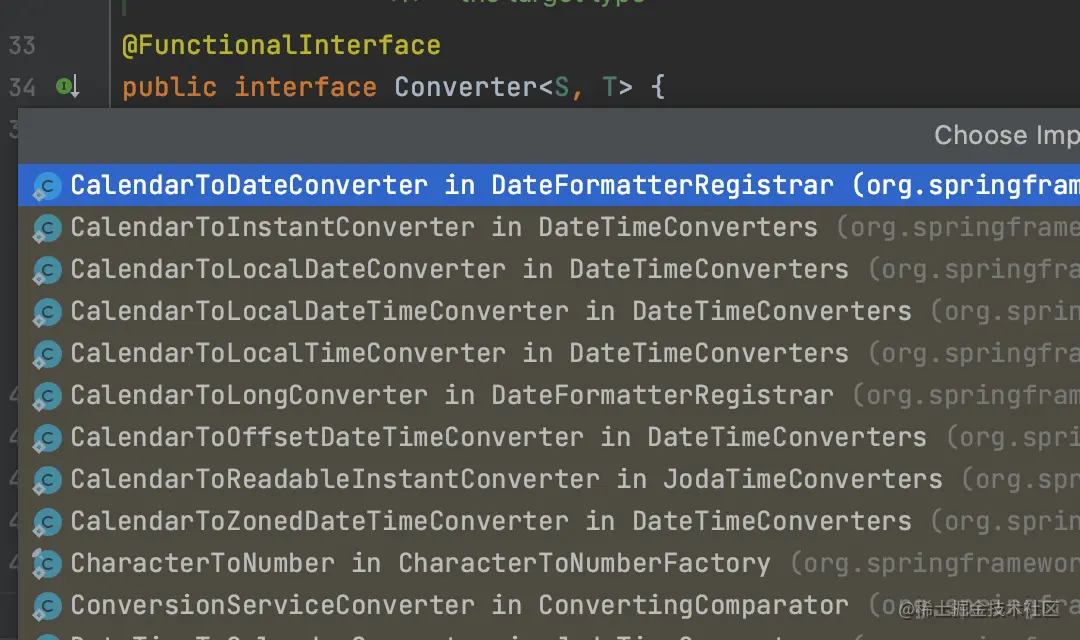Image resolution: width=1080 pixels, height=640 pixels.
Task: Click the public keyword on line 34
Action: pyautogui.click(x=169, y=88)
